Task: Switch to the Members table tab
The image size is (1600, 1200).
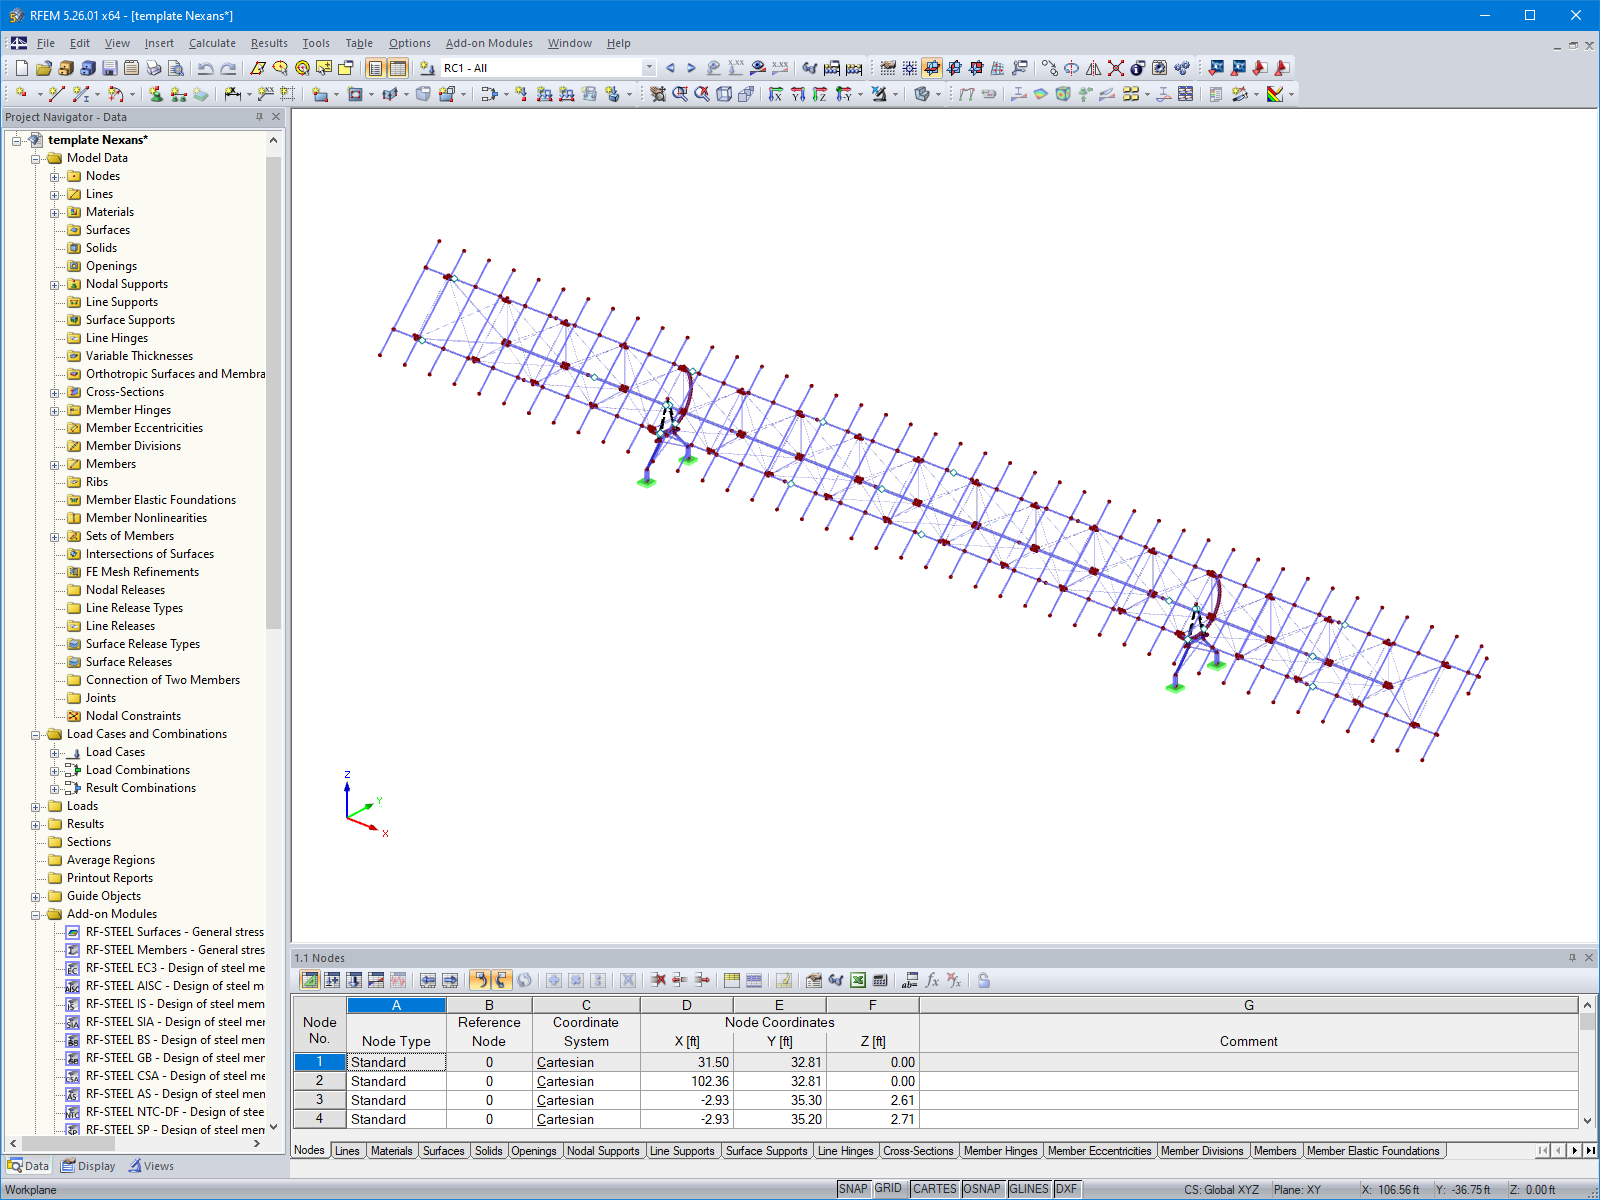Action: (1275, 1151)
